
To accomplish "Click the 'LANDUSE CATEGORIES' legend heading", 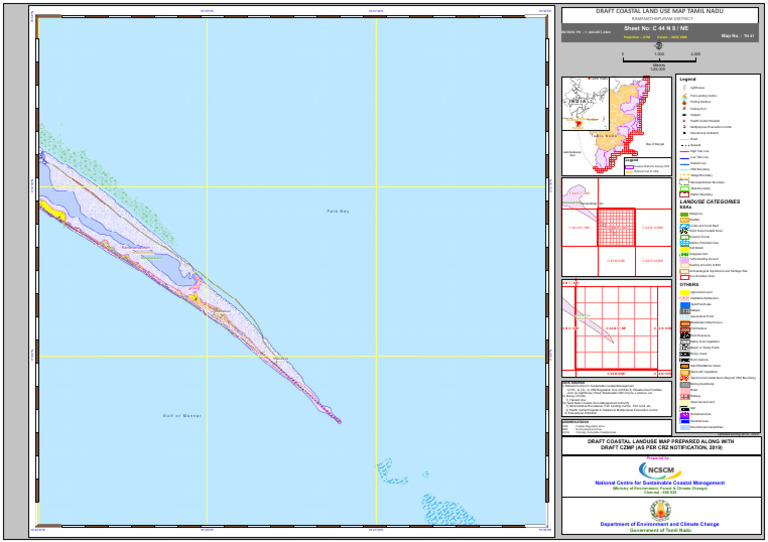I will point(710,202).
